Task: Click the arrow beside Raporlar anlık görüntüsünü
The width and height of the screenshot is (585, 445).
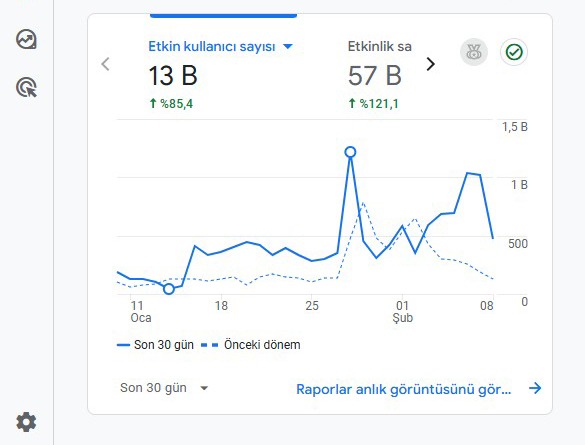Action: pyautogui.click(x=535, y=388)
